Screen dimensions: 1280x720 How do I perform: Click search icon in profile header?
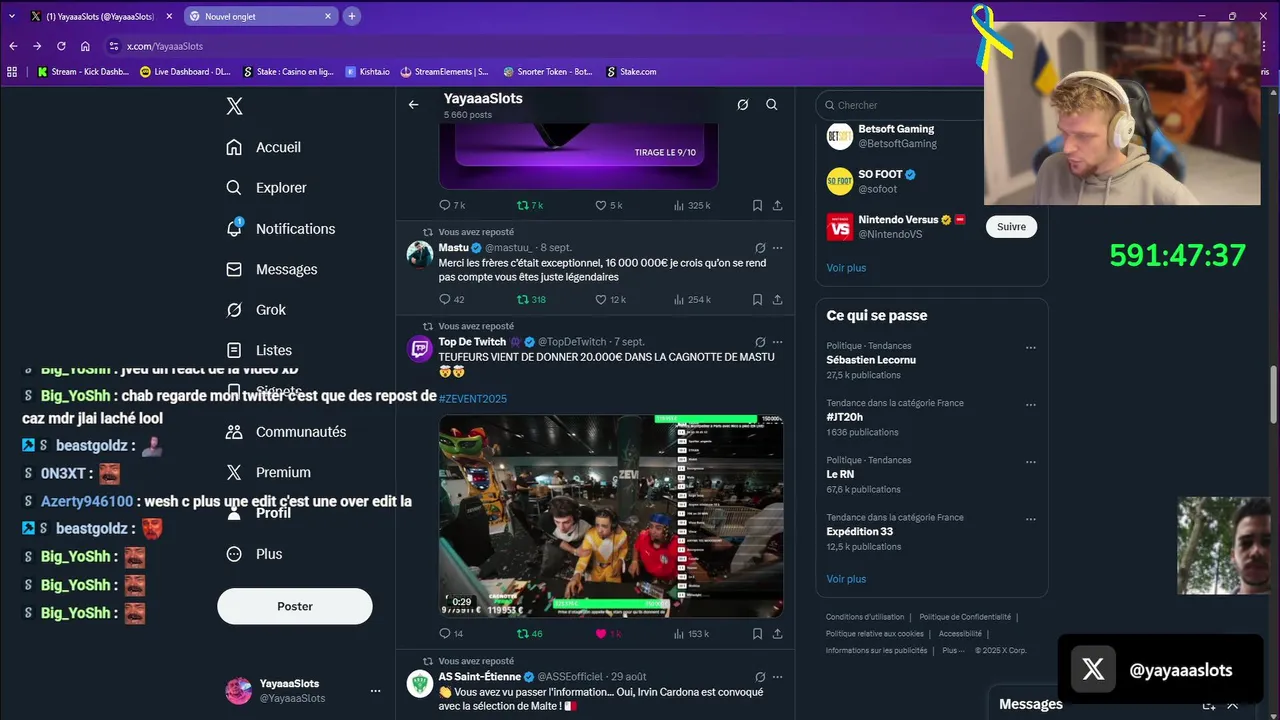pyautogui.click(x=772, y=105)
